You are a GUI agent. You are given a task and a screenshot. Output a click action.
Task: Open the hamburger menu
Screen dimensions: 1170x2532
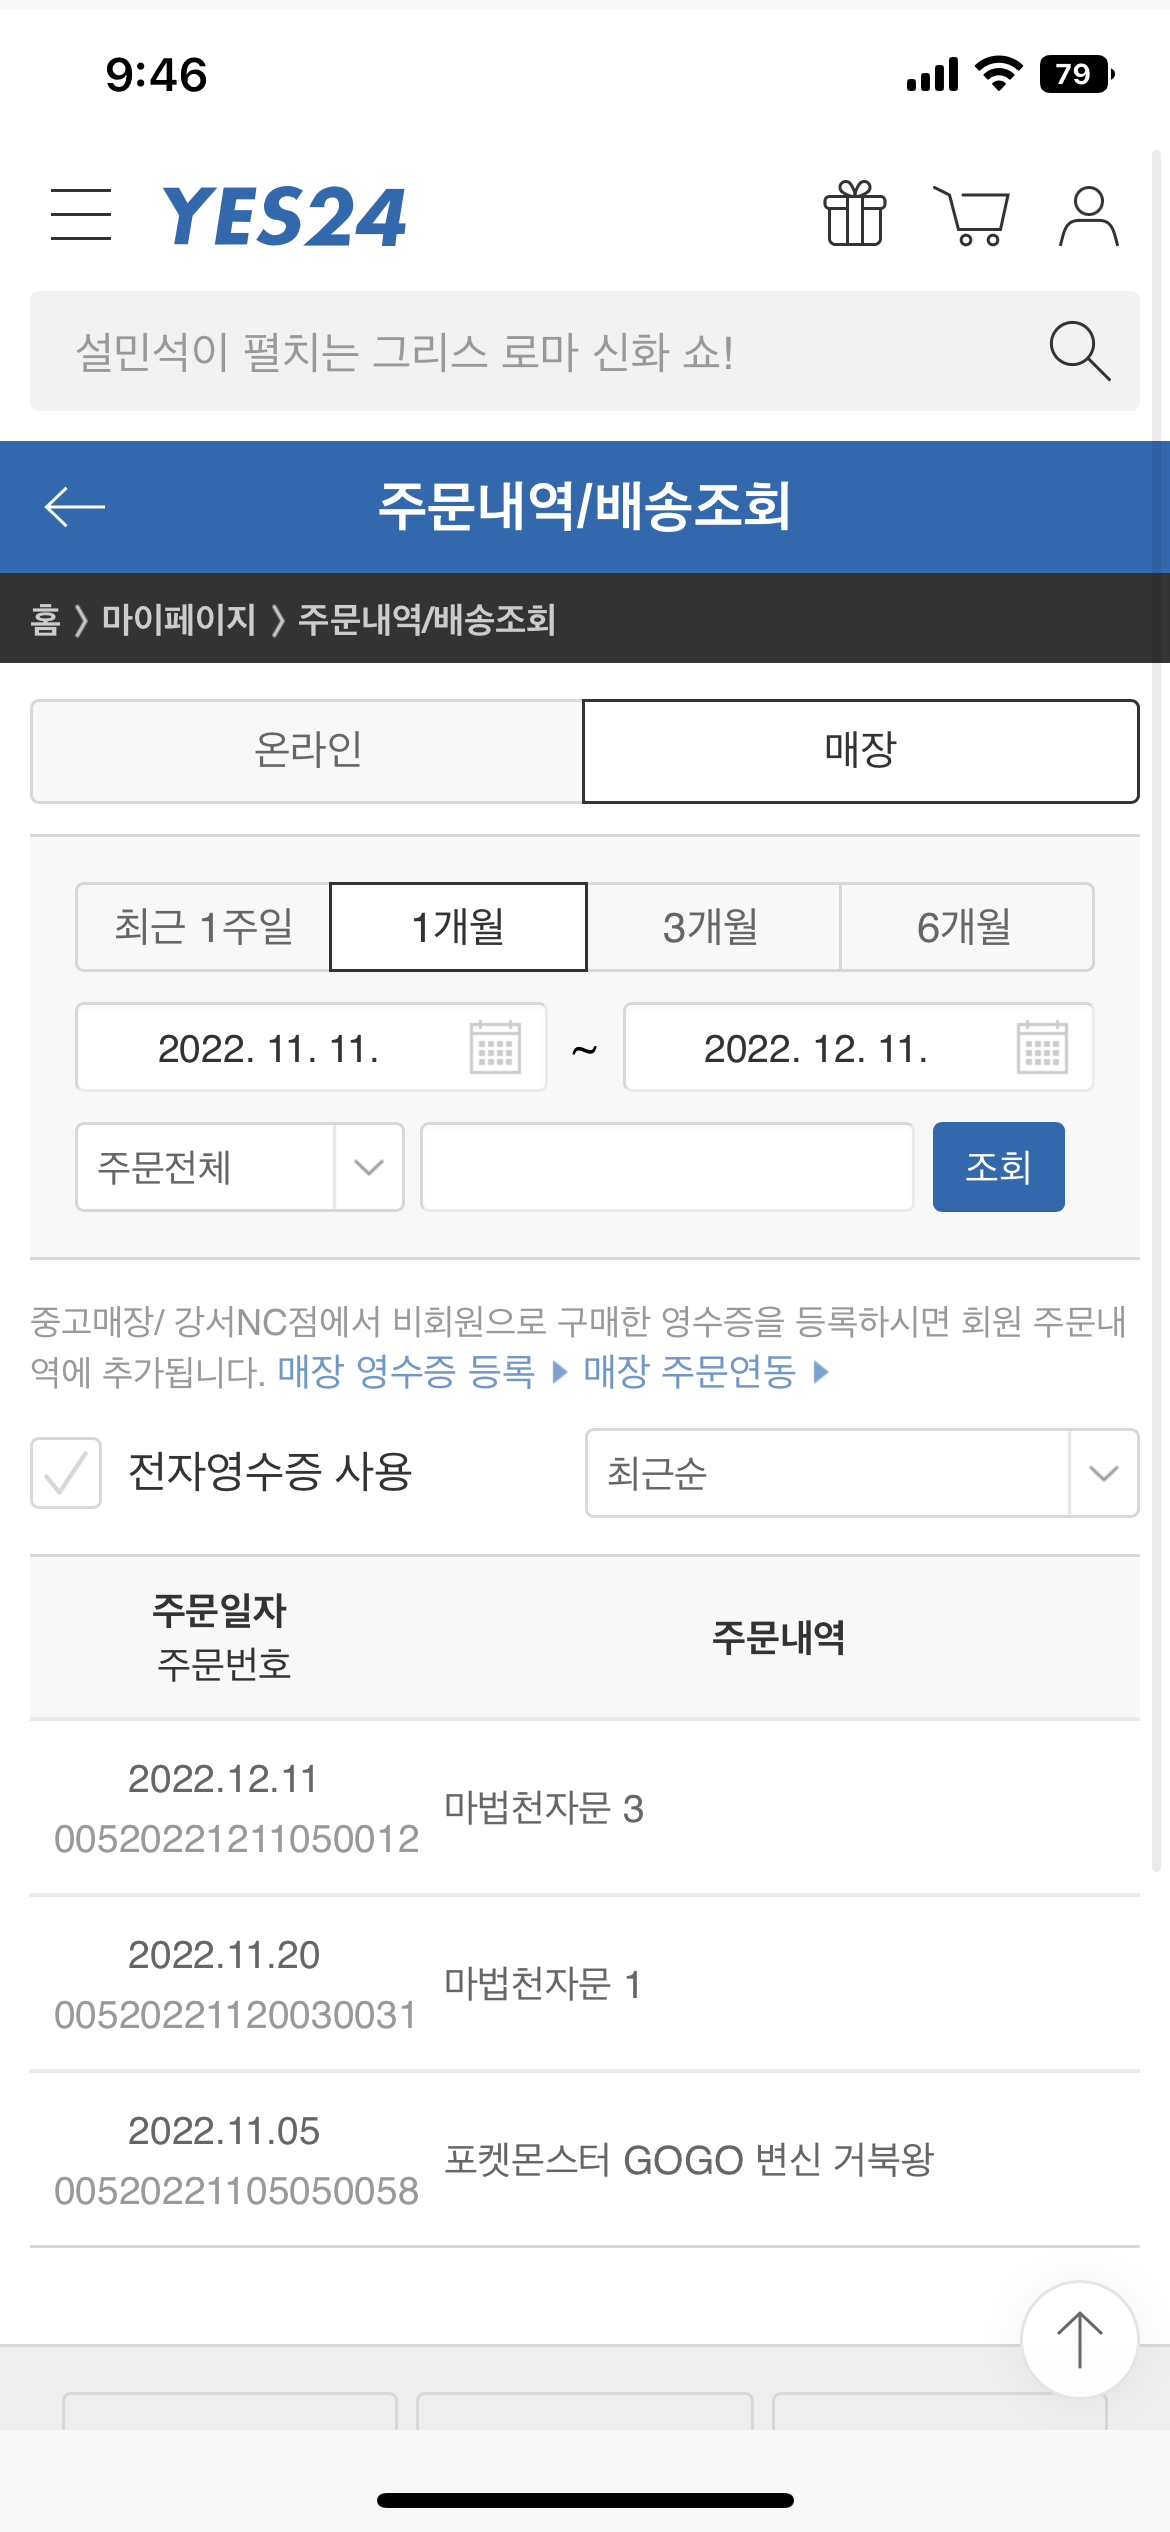click(81, 214)
